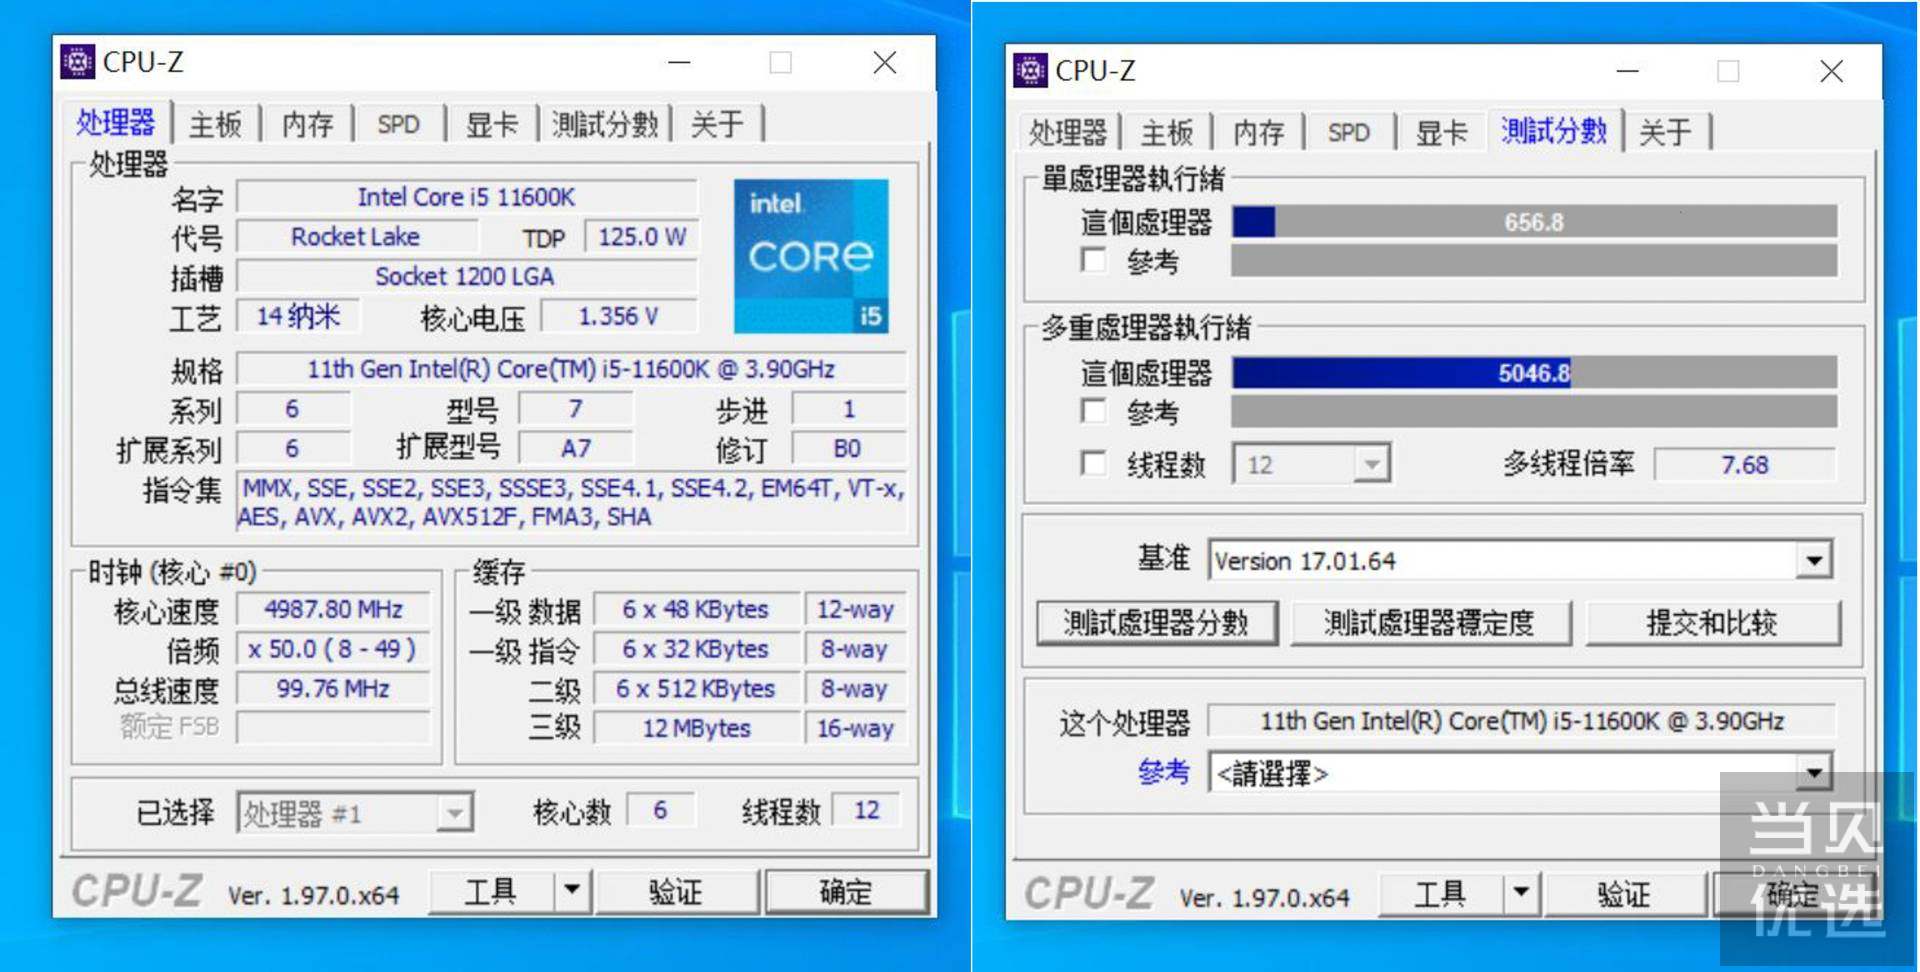The height and width of the screenshot is (972, 1920).
Task: Click CPU-Z app icon in left window title bar
Action: click(x=77, y=62)
